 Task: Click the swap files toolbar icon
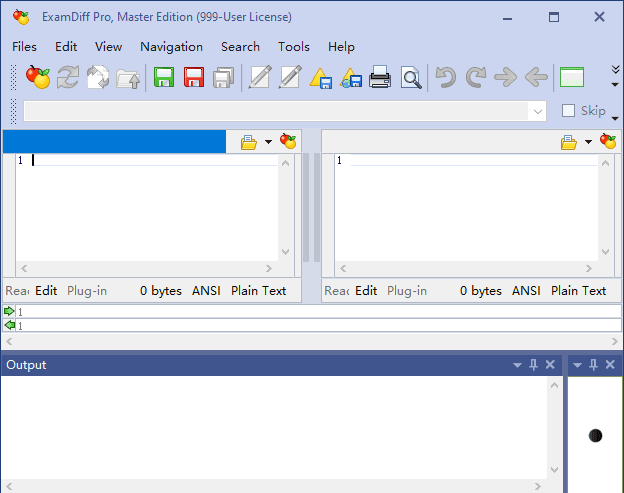pos(98,77)
